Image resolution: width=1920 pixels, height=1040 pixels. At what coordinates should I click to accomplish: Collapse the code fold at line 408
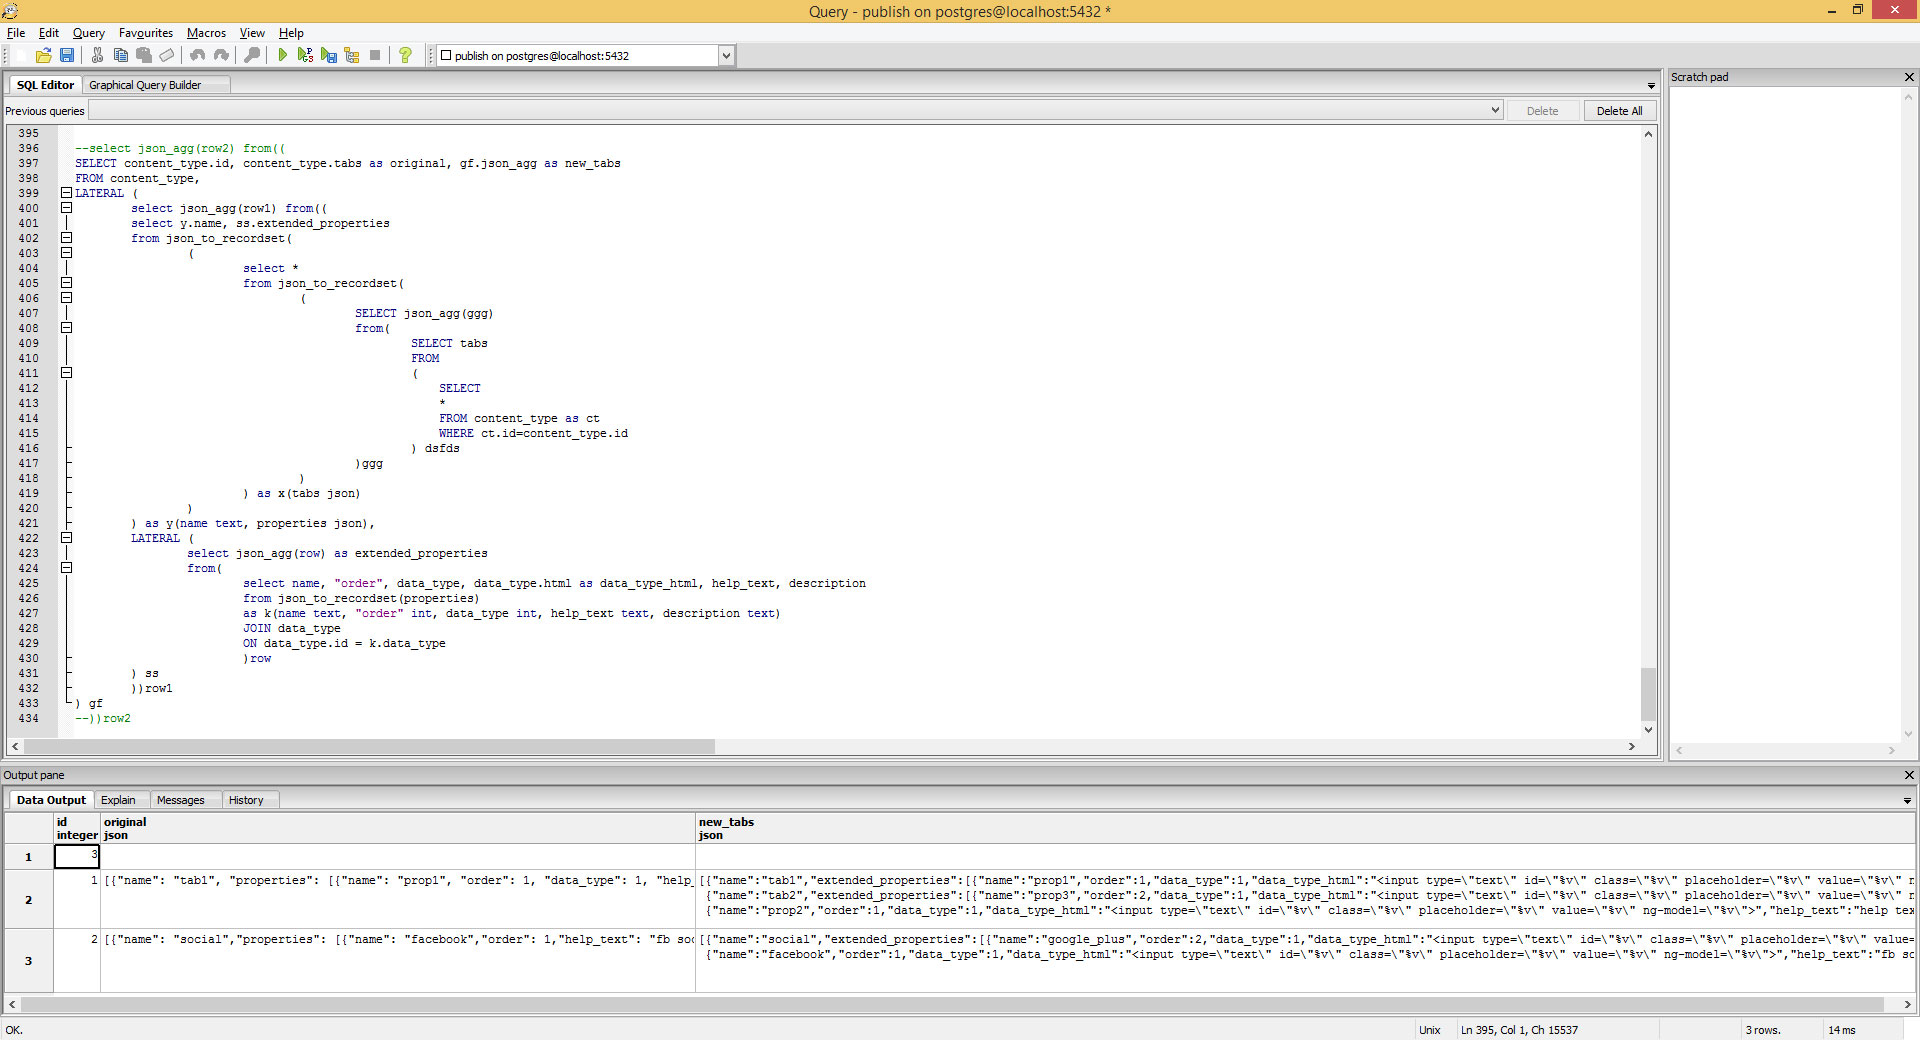(66, 328)
